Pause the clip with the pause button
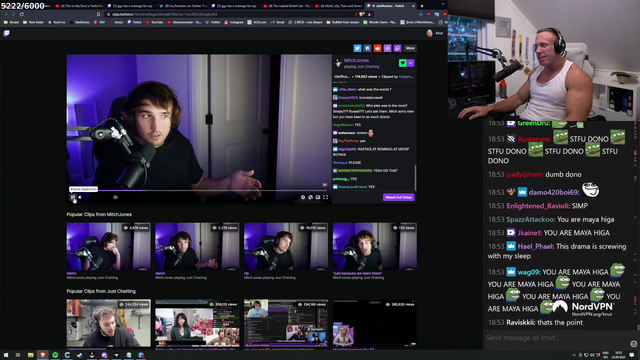Viewport: 640px width, 360px height. pos(73,197)
